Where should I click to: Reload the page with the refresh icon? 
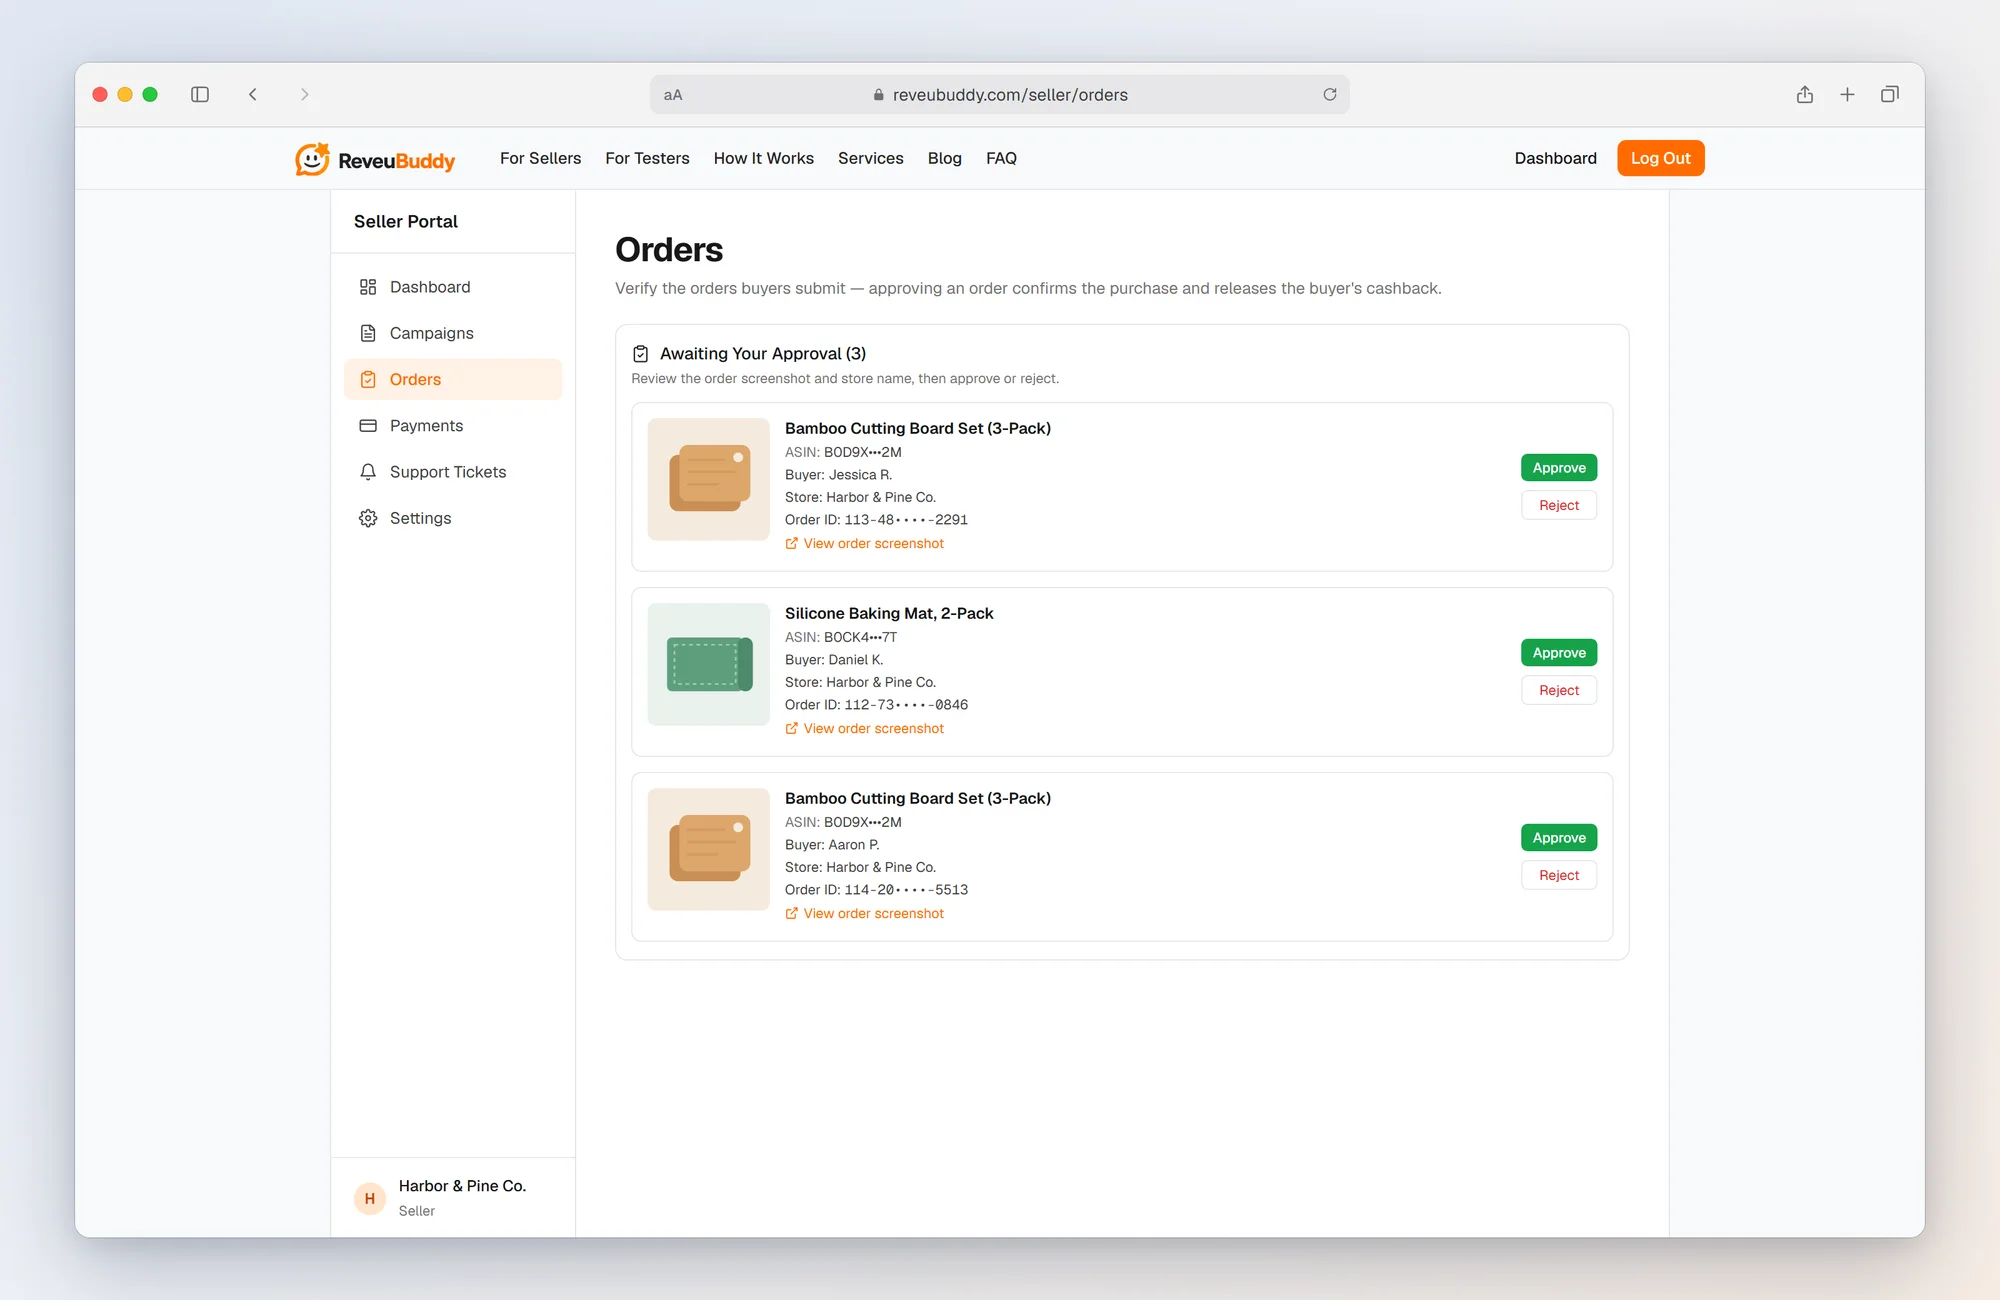coord(1330,94)
